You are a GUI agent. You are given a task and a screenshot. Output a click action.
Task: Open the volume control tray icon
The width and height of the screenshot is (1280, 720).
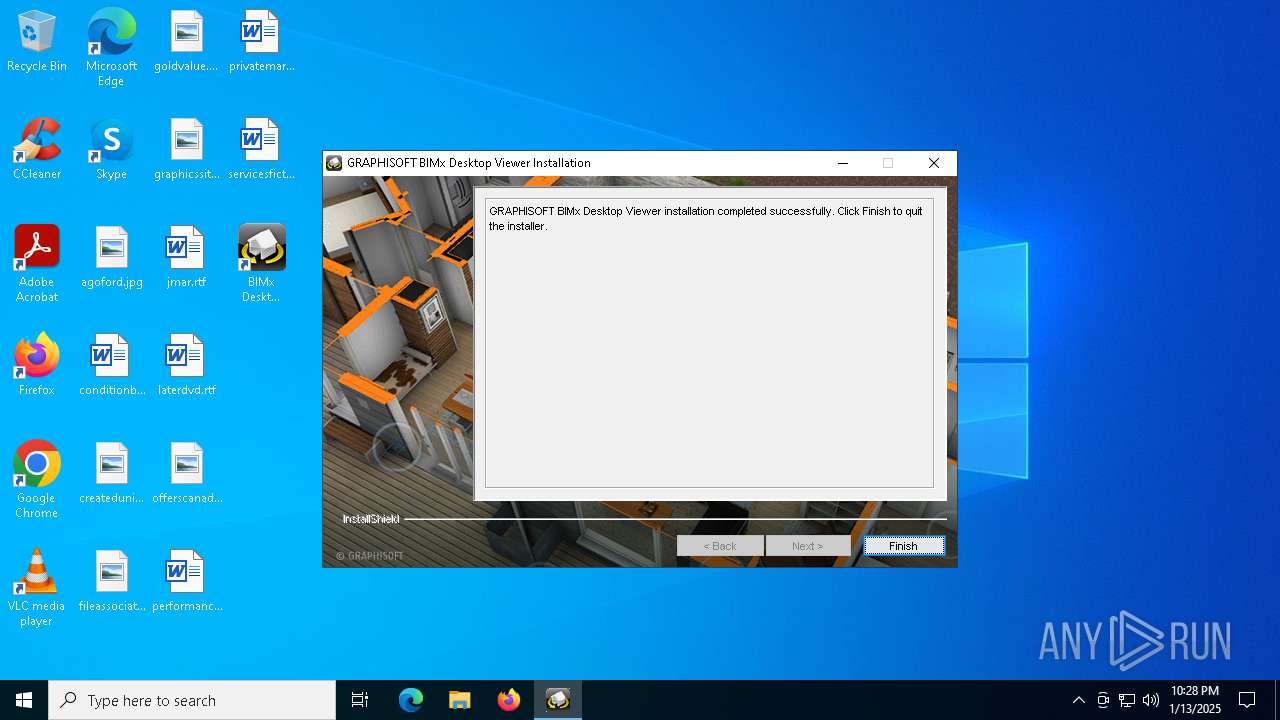pos(1151,700)
